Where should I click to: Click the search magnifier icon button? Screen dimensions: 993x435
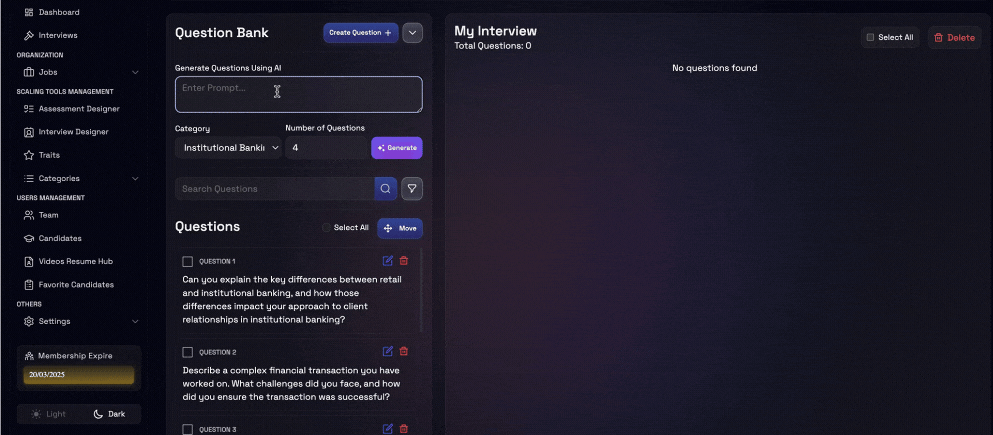click(386, 189)
